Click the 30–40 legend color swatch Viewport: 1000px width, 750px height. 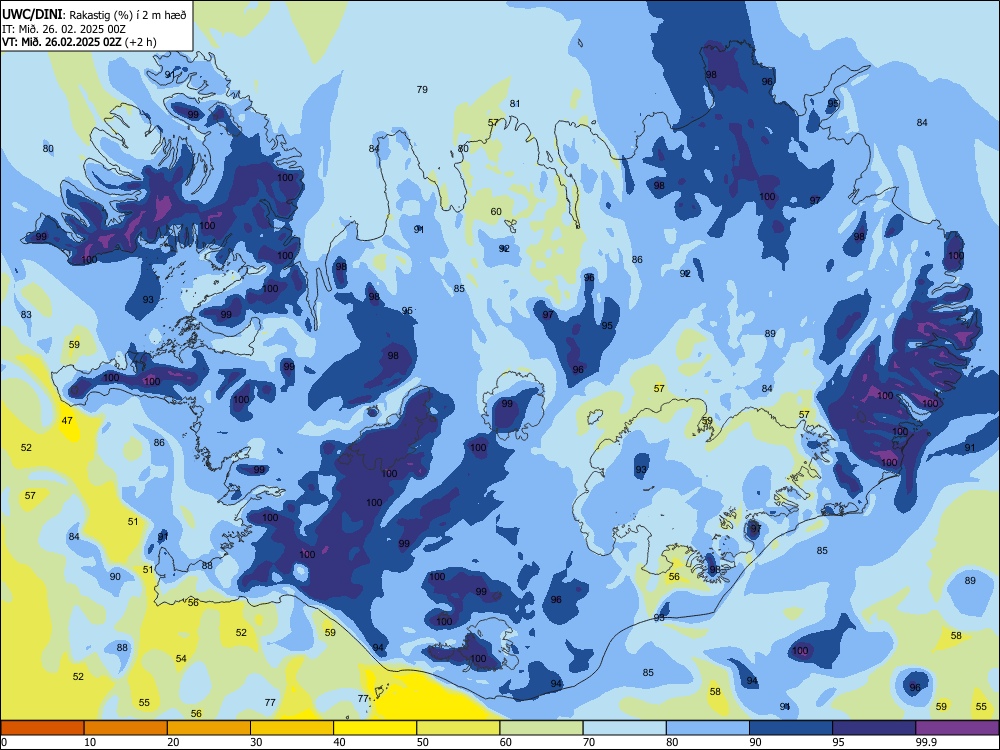[x=292, y=728]
